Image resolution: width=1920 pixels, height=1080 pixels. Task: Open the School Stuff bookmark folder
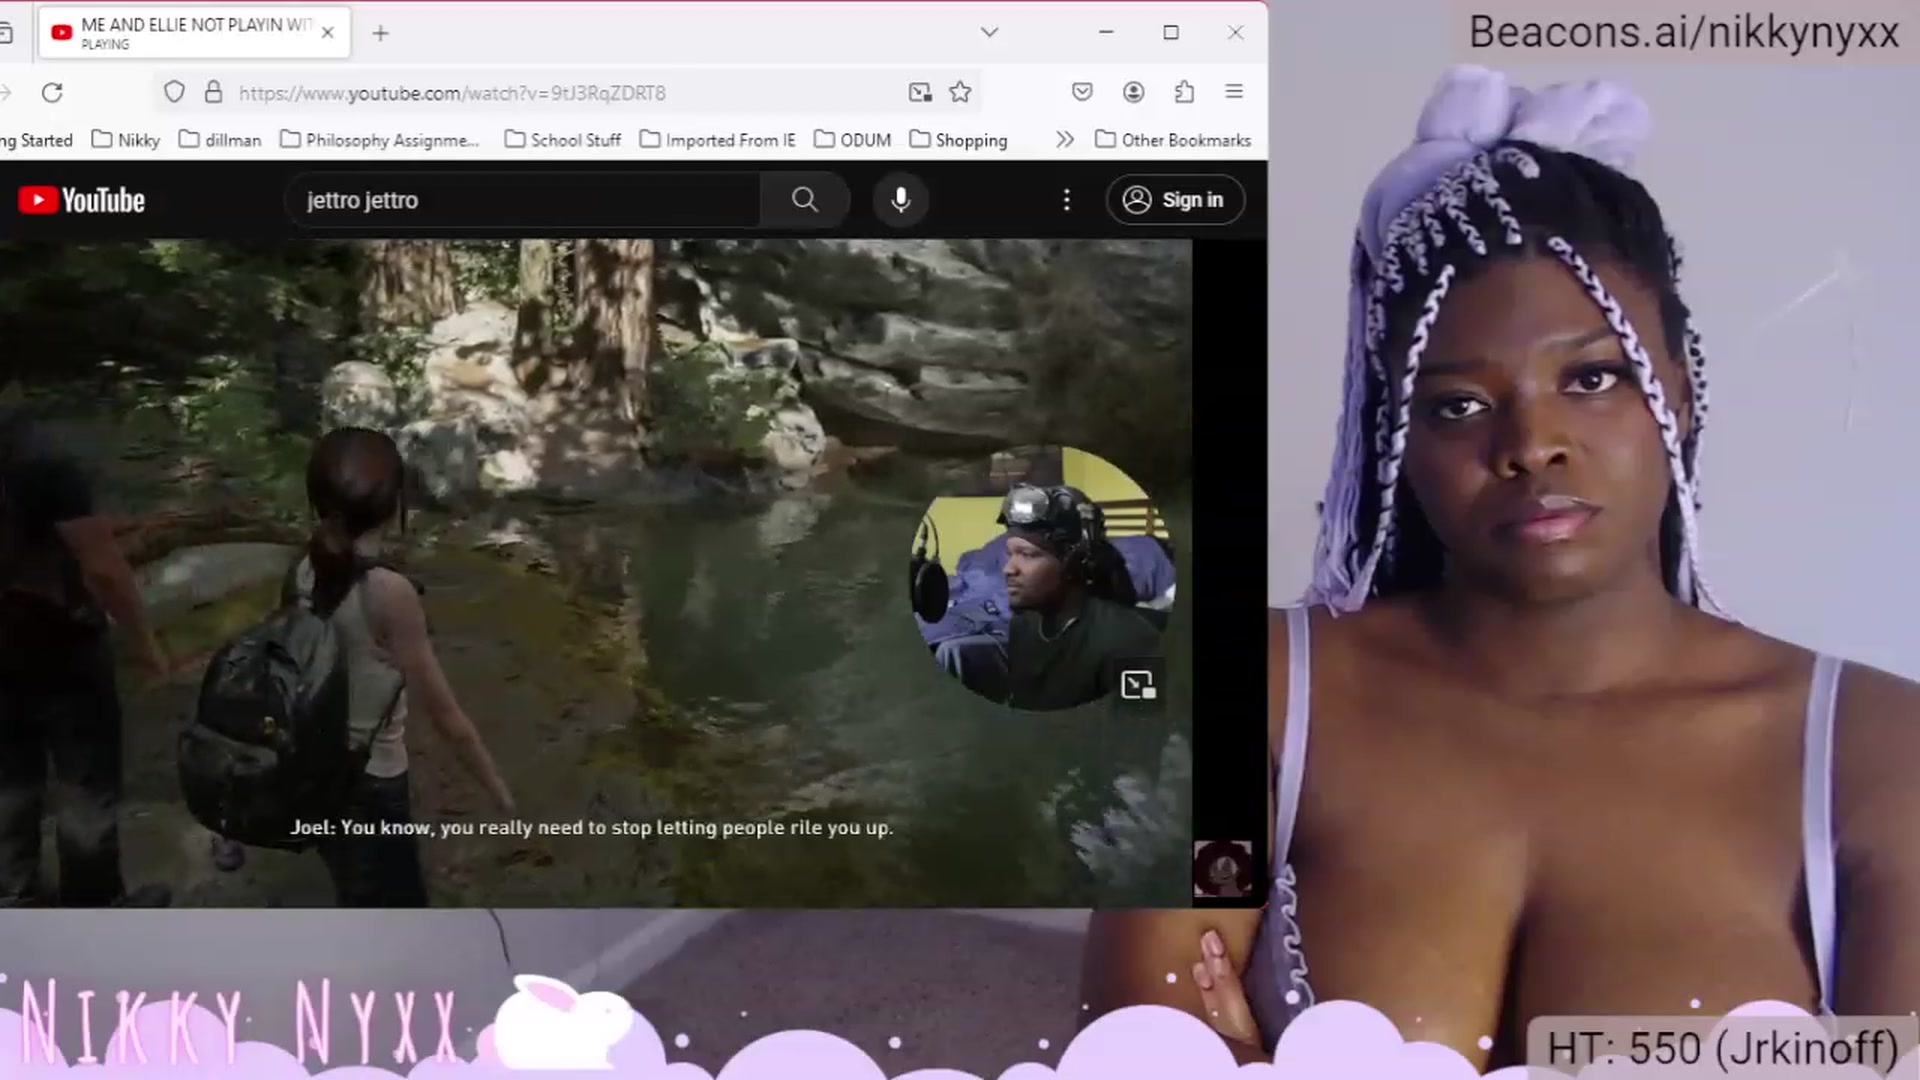[563, 140]
